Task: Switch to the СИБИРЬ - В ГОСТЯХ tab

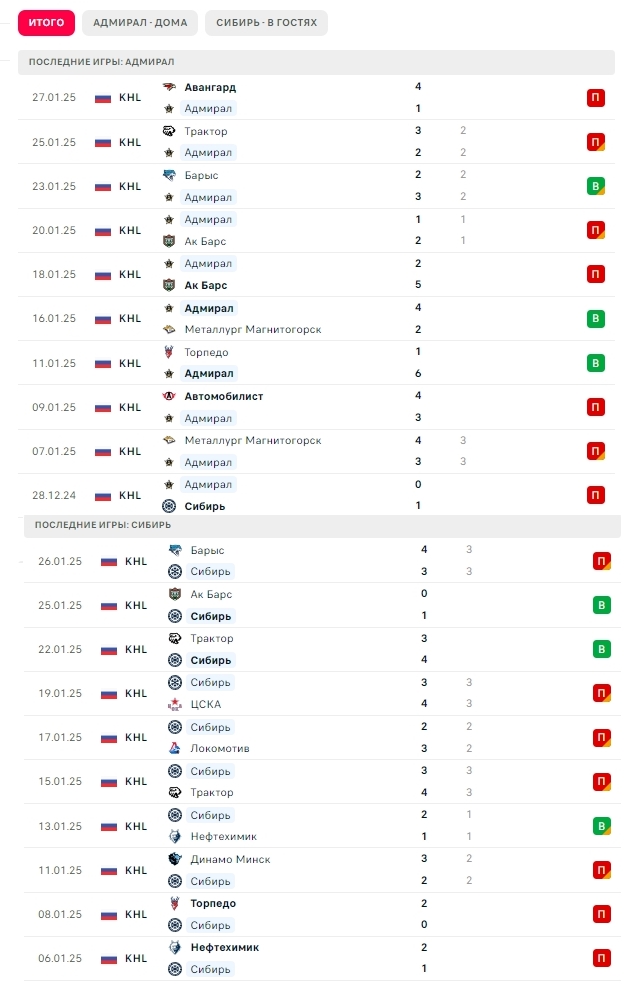Action: tap(267, 23)
